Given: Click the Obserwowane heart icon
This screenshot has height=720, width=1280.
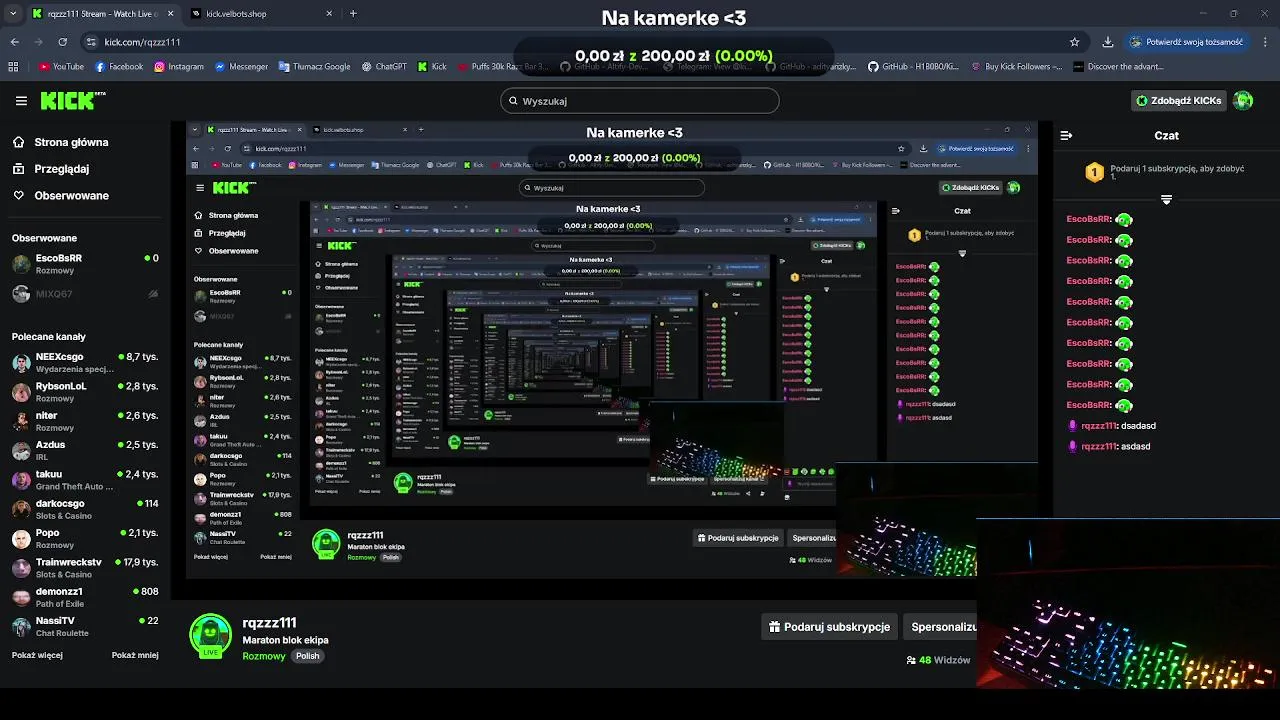Looking at the screenshot, I should (19, 195).
